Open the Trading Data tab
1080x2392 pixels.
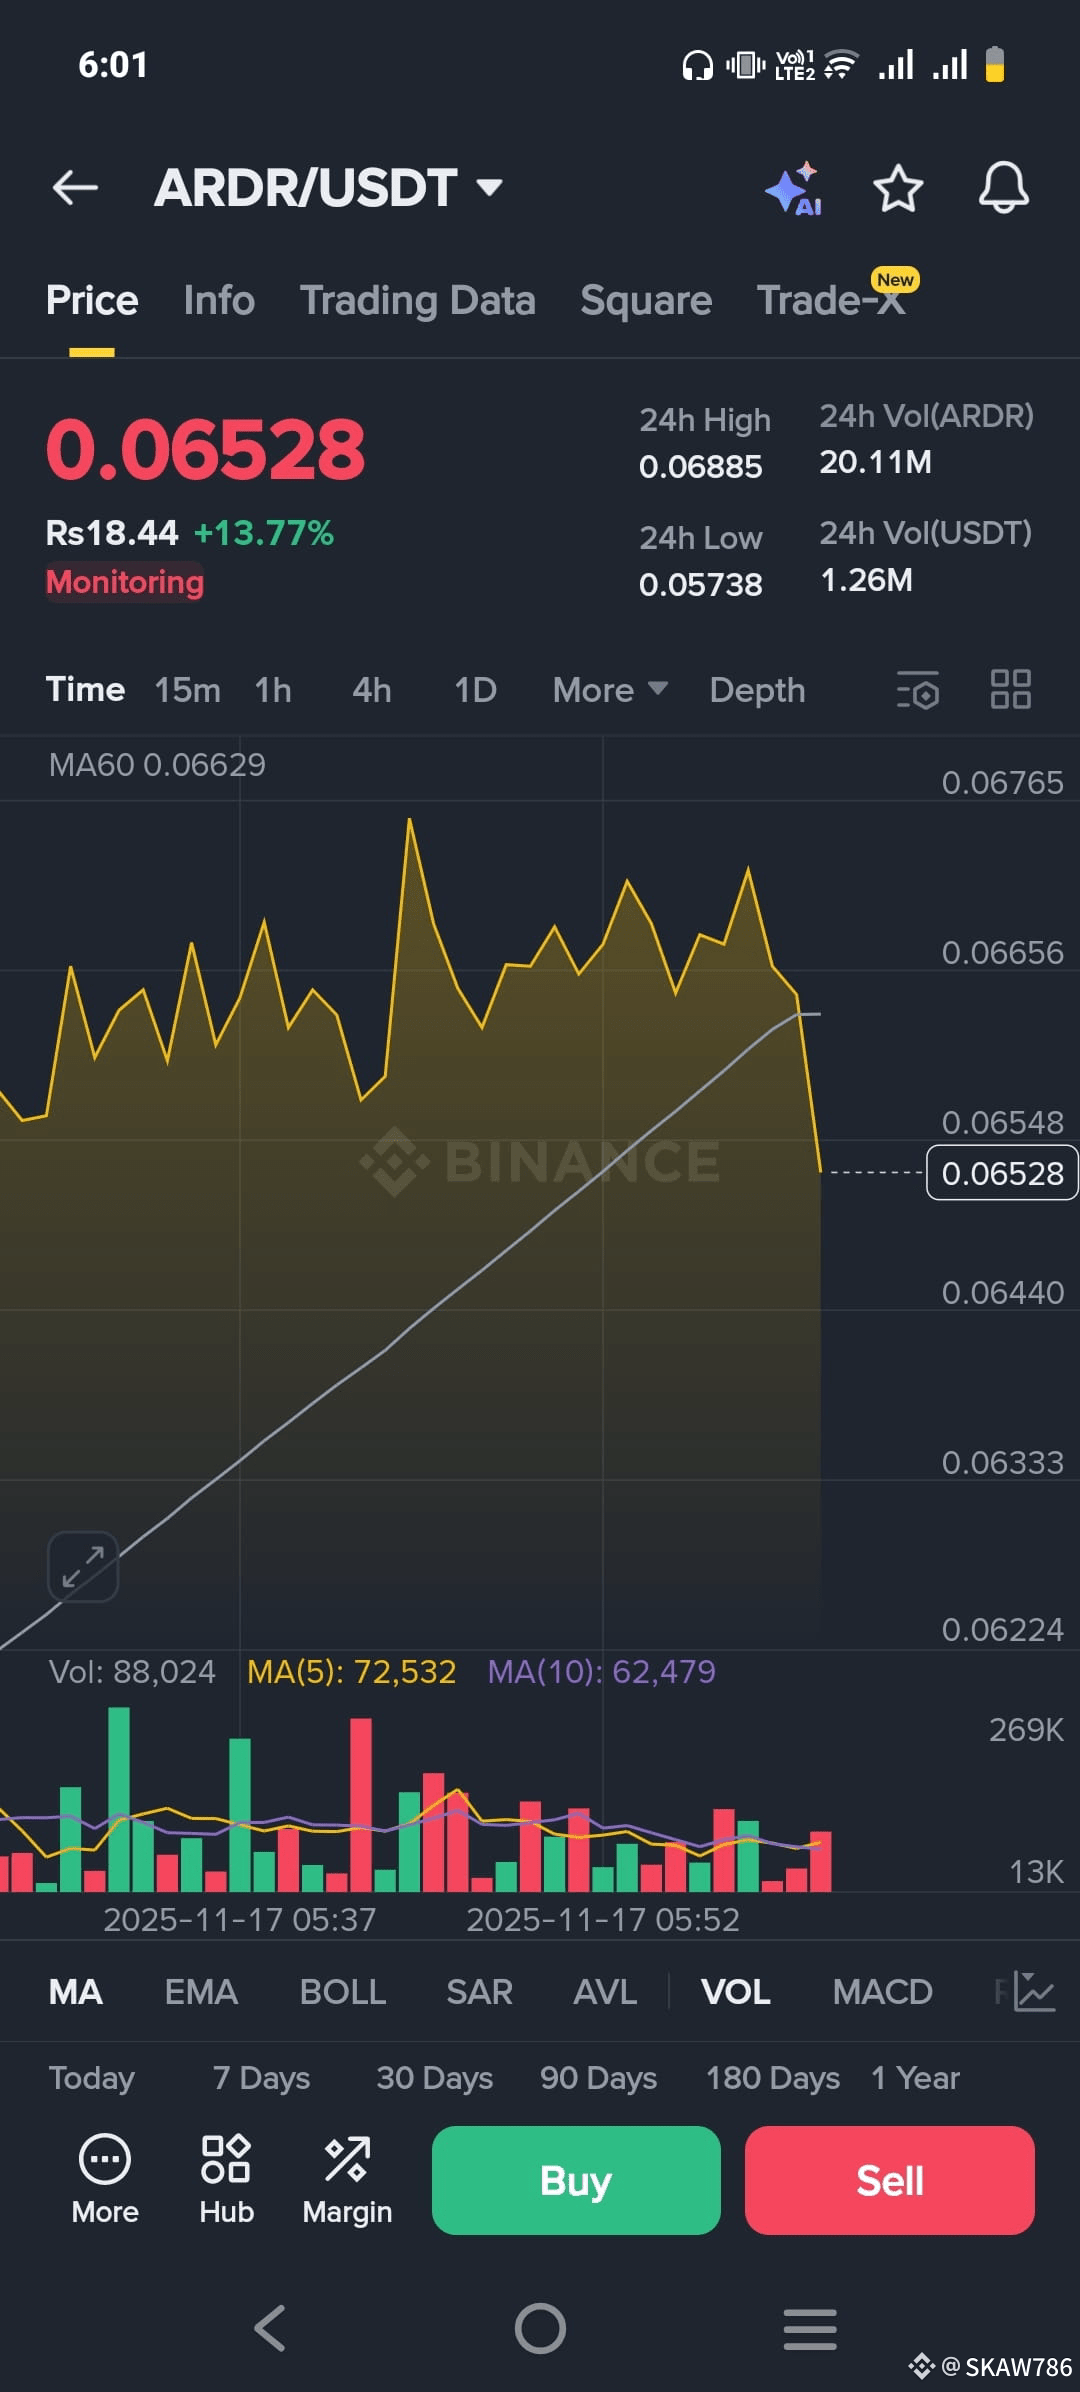pyautogui.click(x=418, y=300)
